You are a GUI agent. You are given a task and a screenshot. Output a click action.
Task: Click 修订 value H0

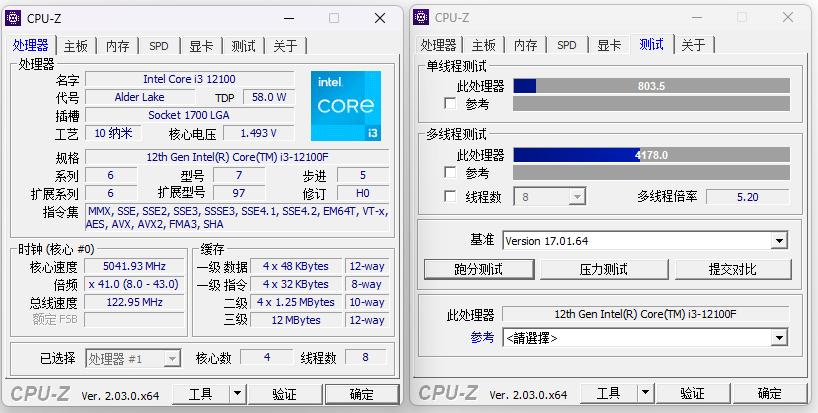(x=363, y=193)
